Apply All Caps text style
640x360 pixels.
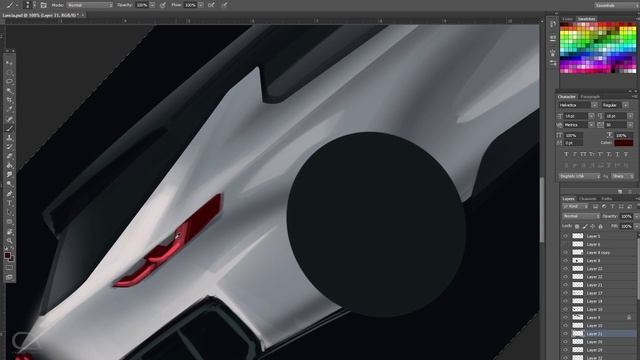(x=583, y=154)
